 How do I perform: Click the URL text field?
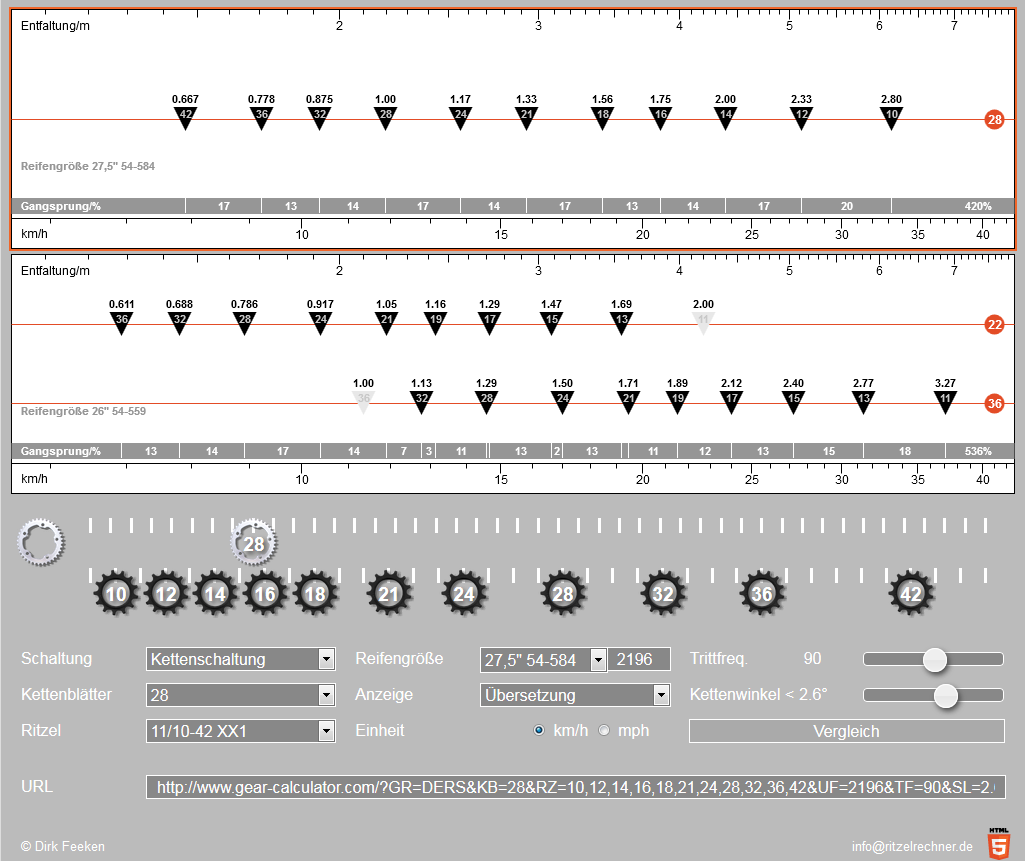tap(575, 787)
